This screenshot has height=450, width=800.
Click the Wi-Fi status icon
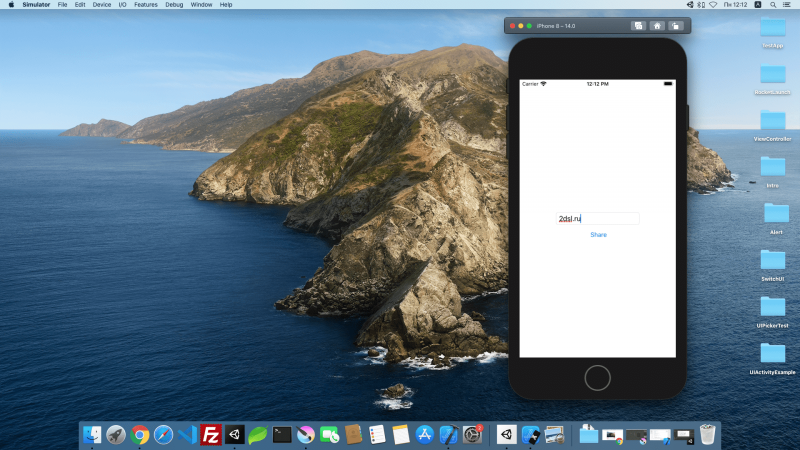coord(713,5)
